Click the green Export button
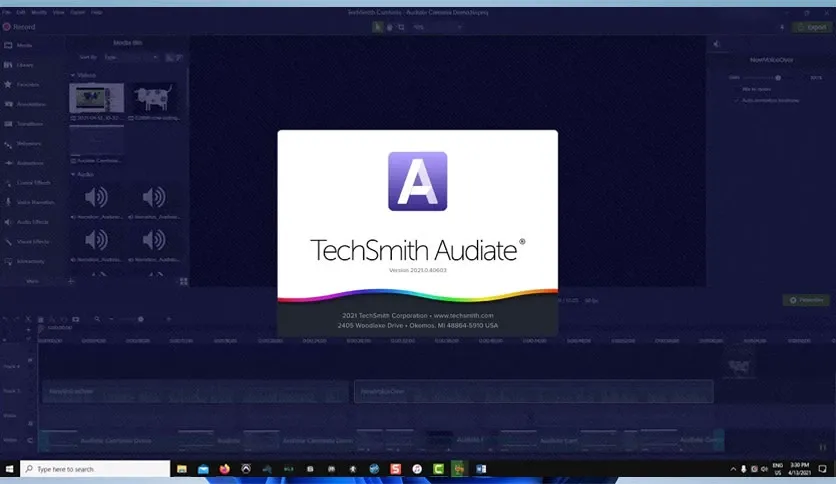The height and width of the screenshot is (484, 836). (811, 27)
